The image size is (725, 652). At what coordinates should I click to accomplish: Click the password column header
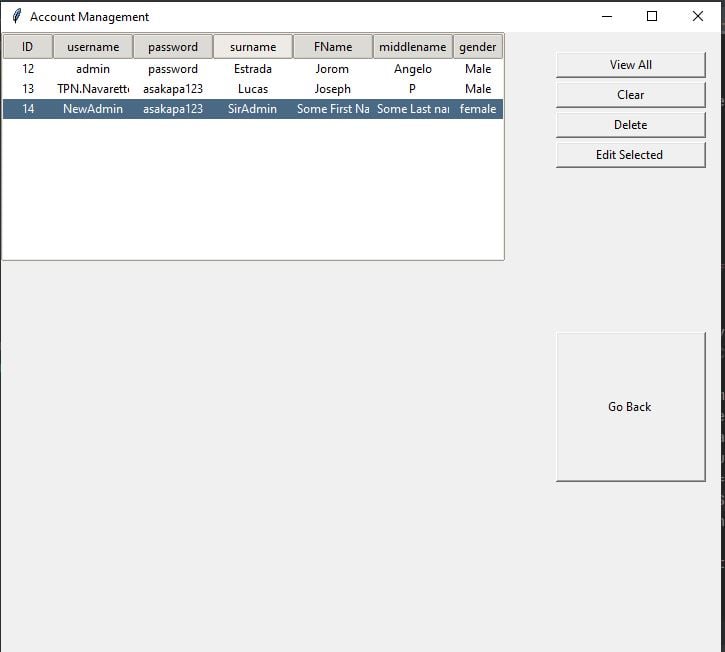click(x=173, y=47)
